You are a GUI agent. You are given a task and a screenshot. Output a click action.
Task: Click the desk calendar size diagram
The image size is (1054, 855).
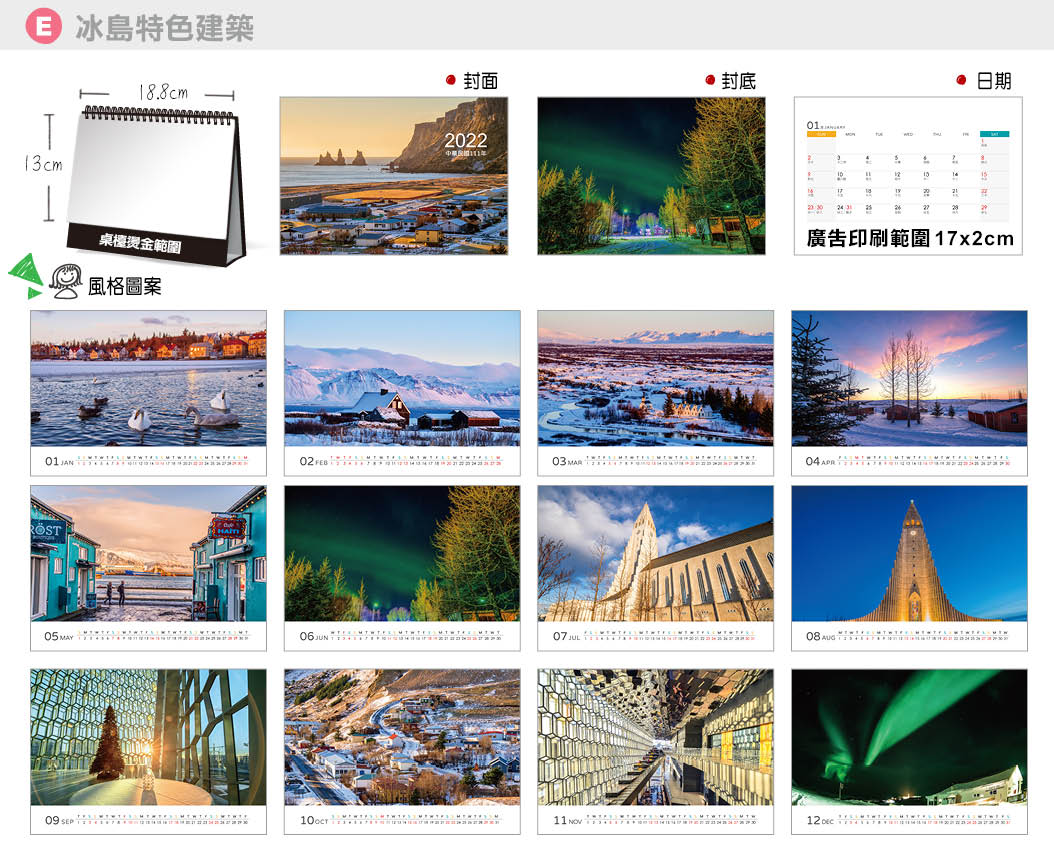click(x=150, y=180)
